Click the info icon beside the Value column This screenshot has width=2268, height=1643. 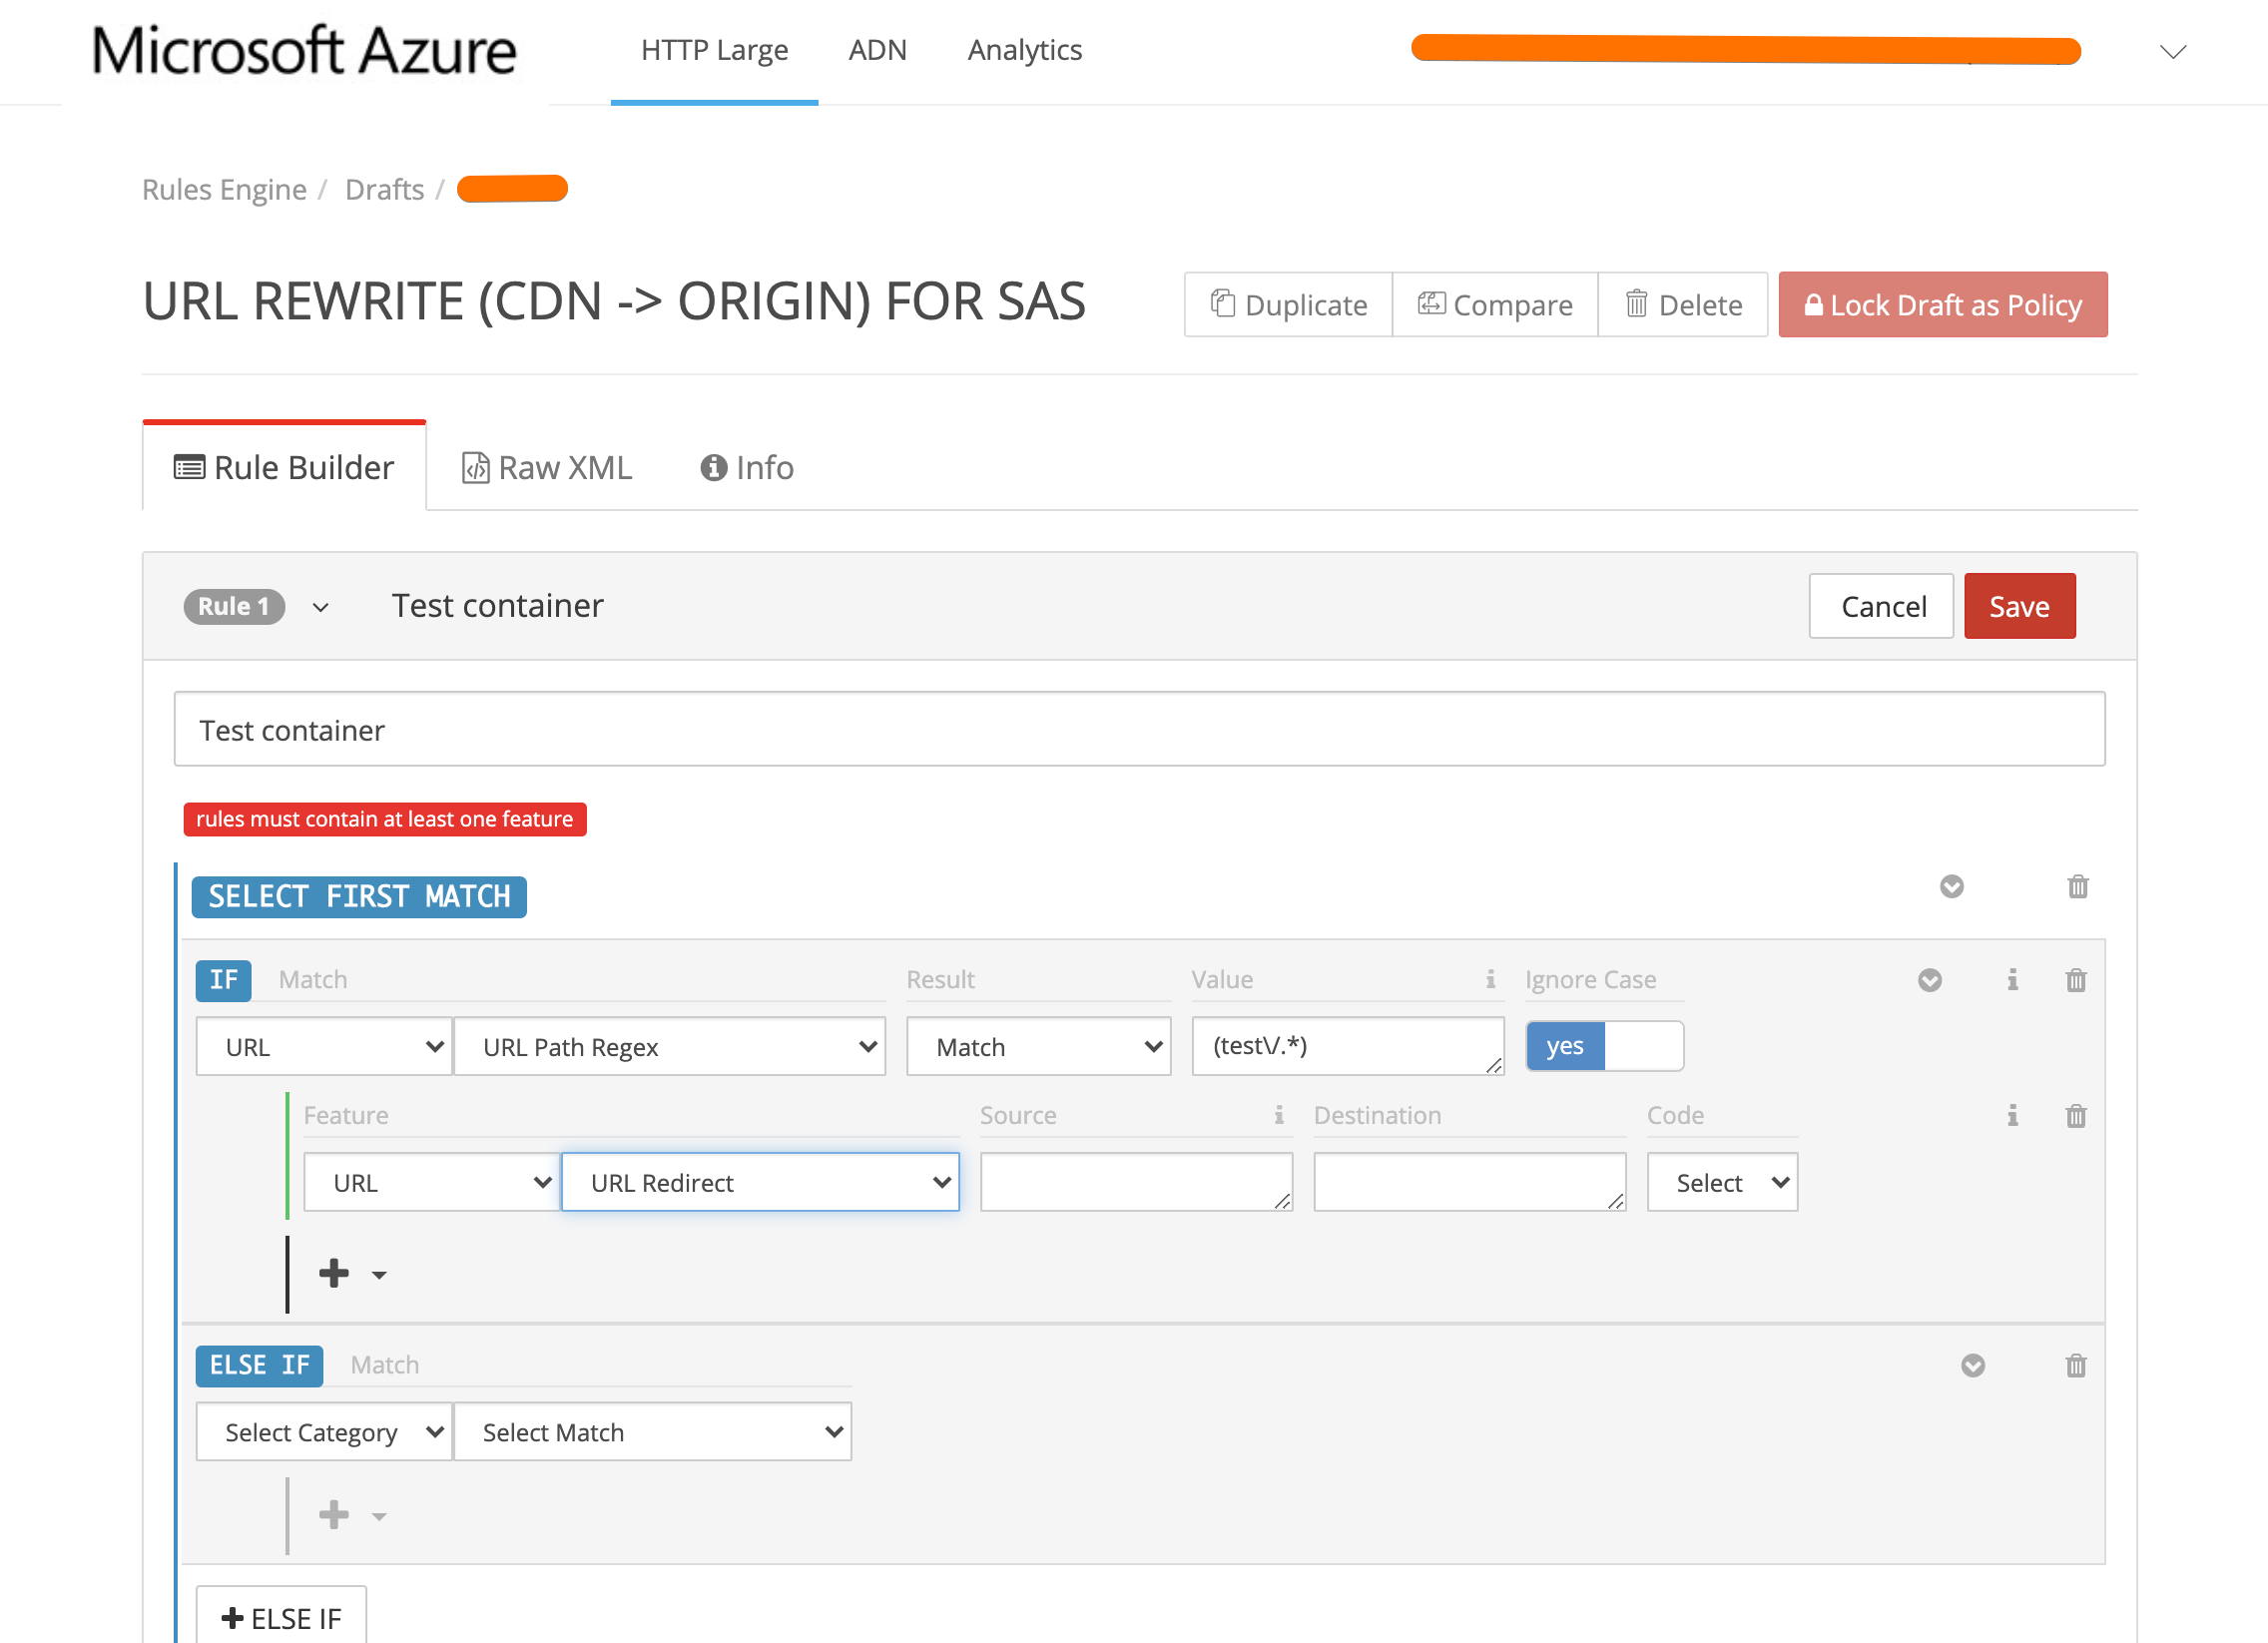click(x=1491, y=980)
